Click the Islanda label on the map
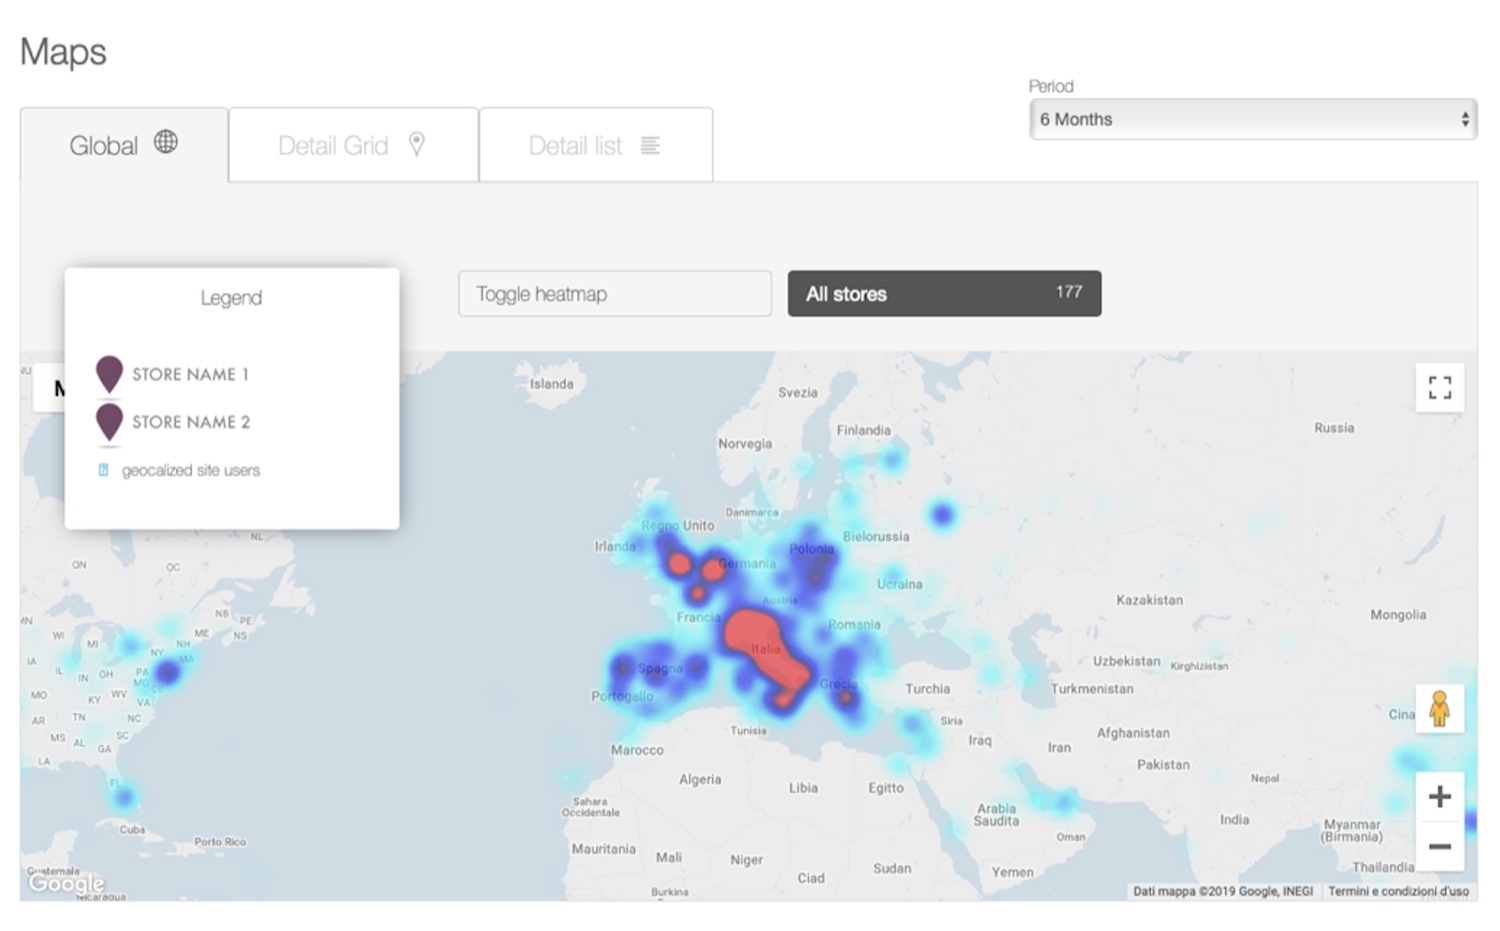Image resolution: width=1500 pixels, height=931 pixels. click(x=551, y=384)
